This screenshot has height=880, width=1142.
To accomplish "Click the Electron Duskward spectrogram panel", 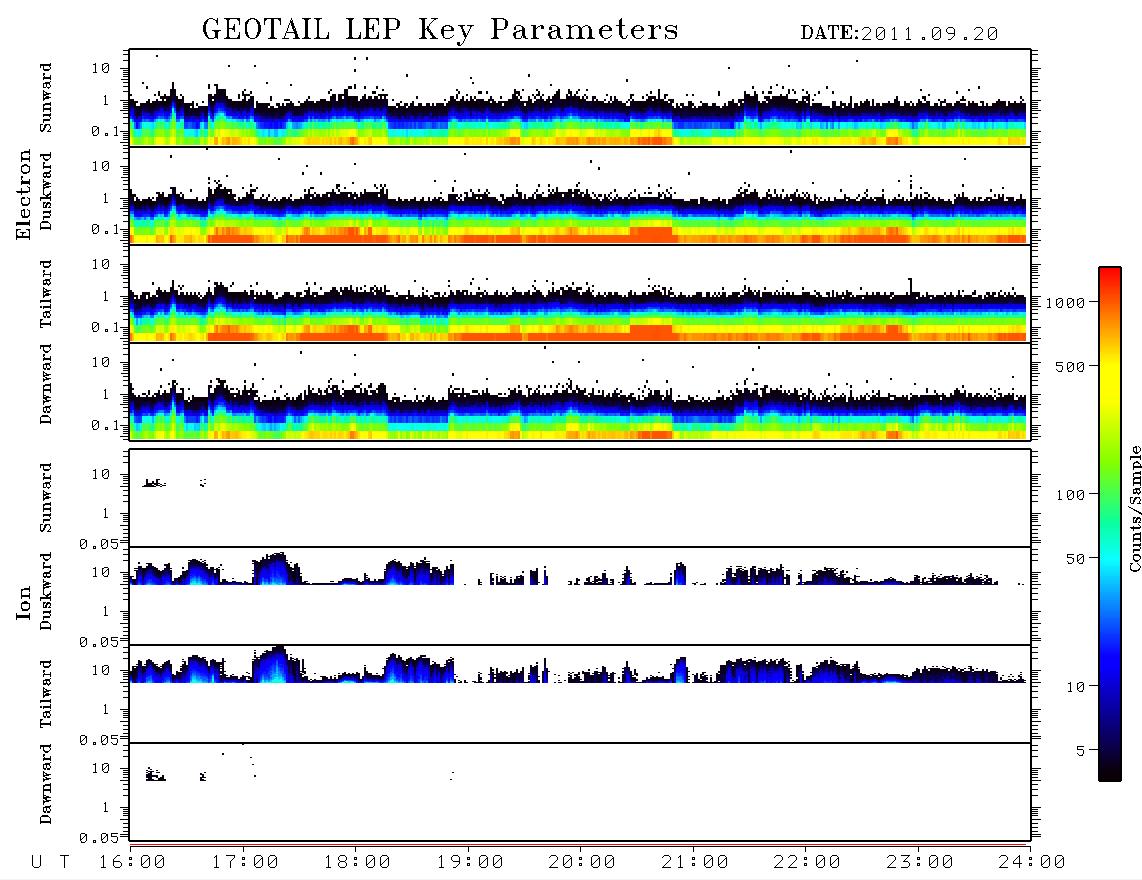I will click(x=580, y=195).
